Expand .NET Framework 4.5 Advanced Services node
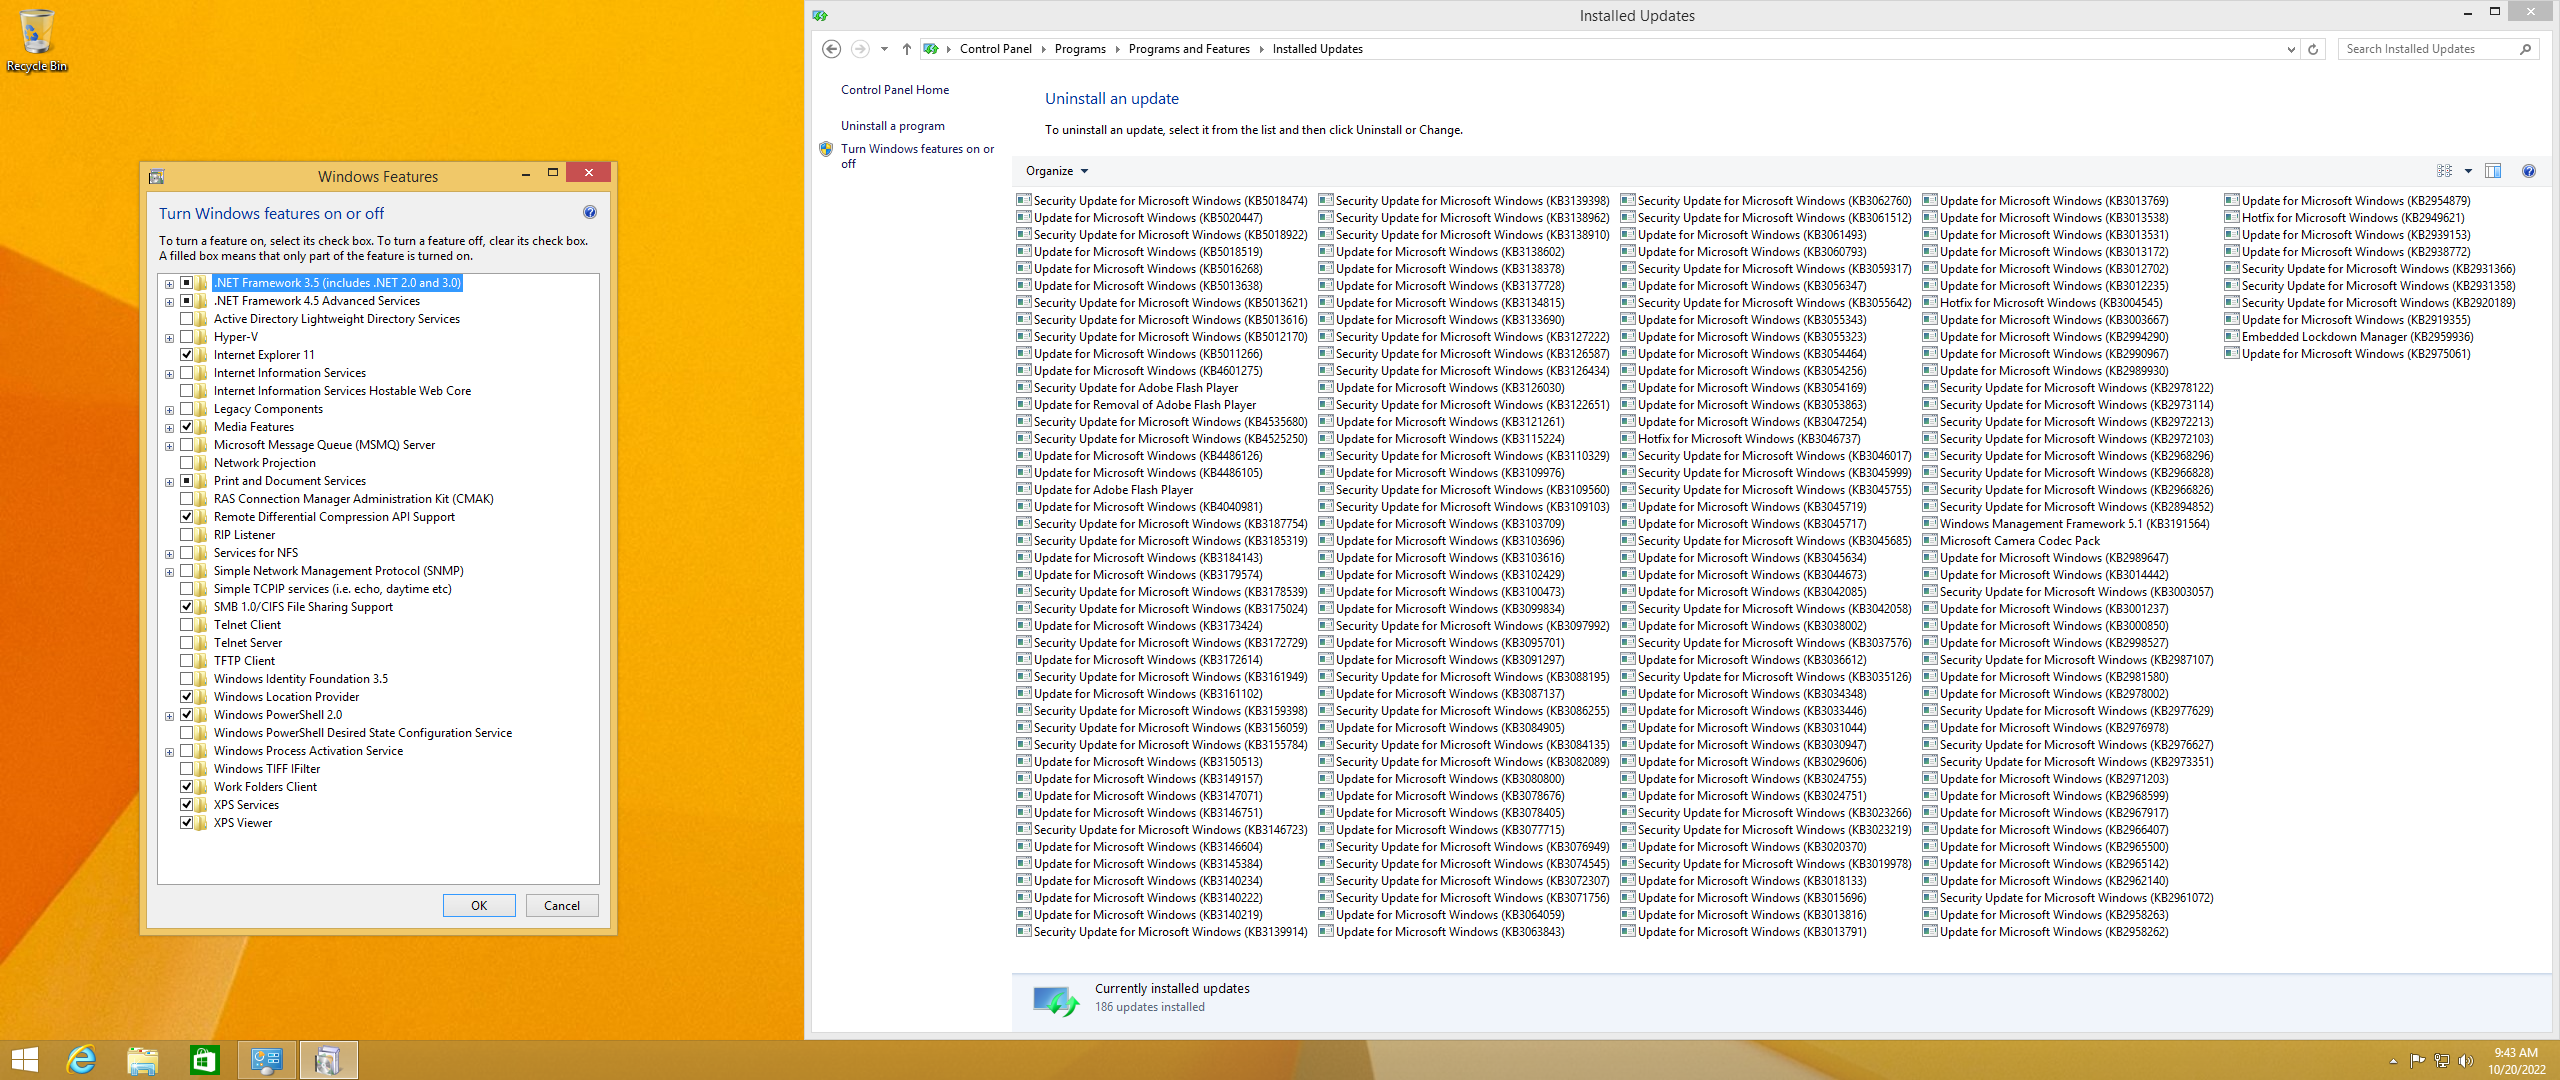The width and height of the screenshot is (2560, 1080). [170, 302]
